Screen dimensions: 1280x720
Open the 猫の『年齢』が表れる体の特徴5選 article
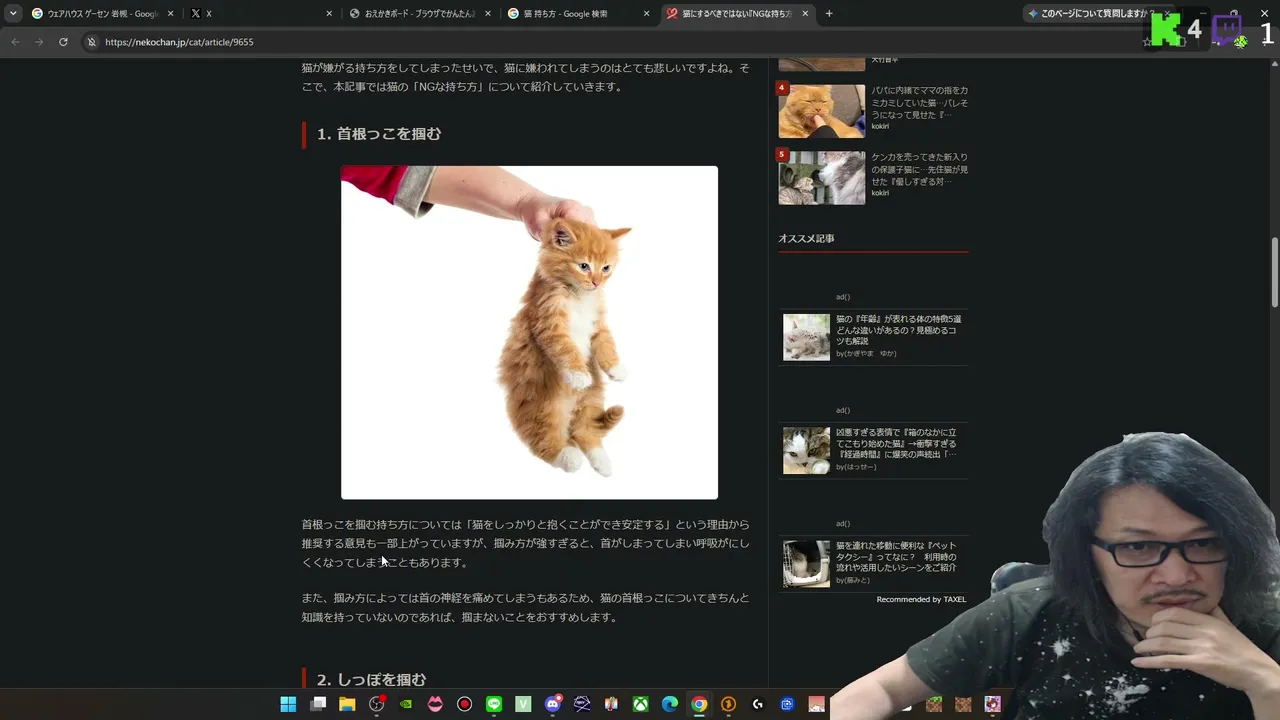(x=898, y=330)
